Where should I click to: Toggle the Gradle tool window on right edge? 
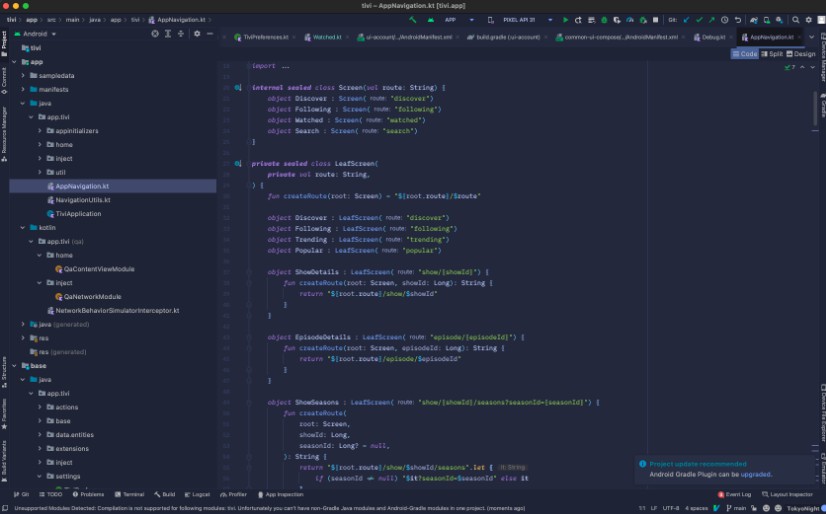click(x=822, y=105)
